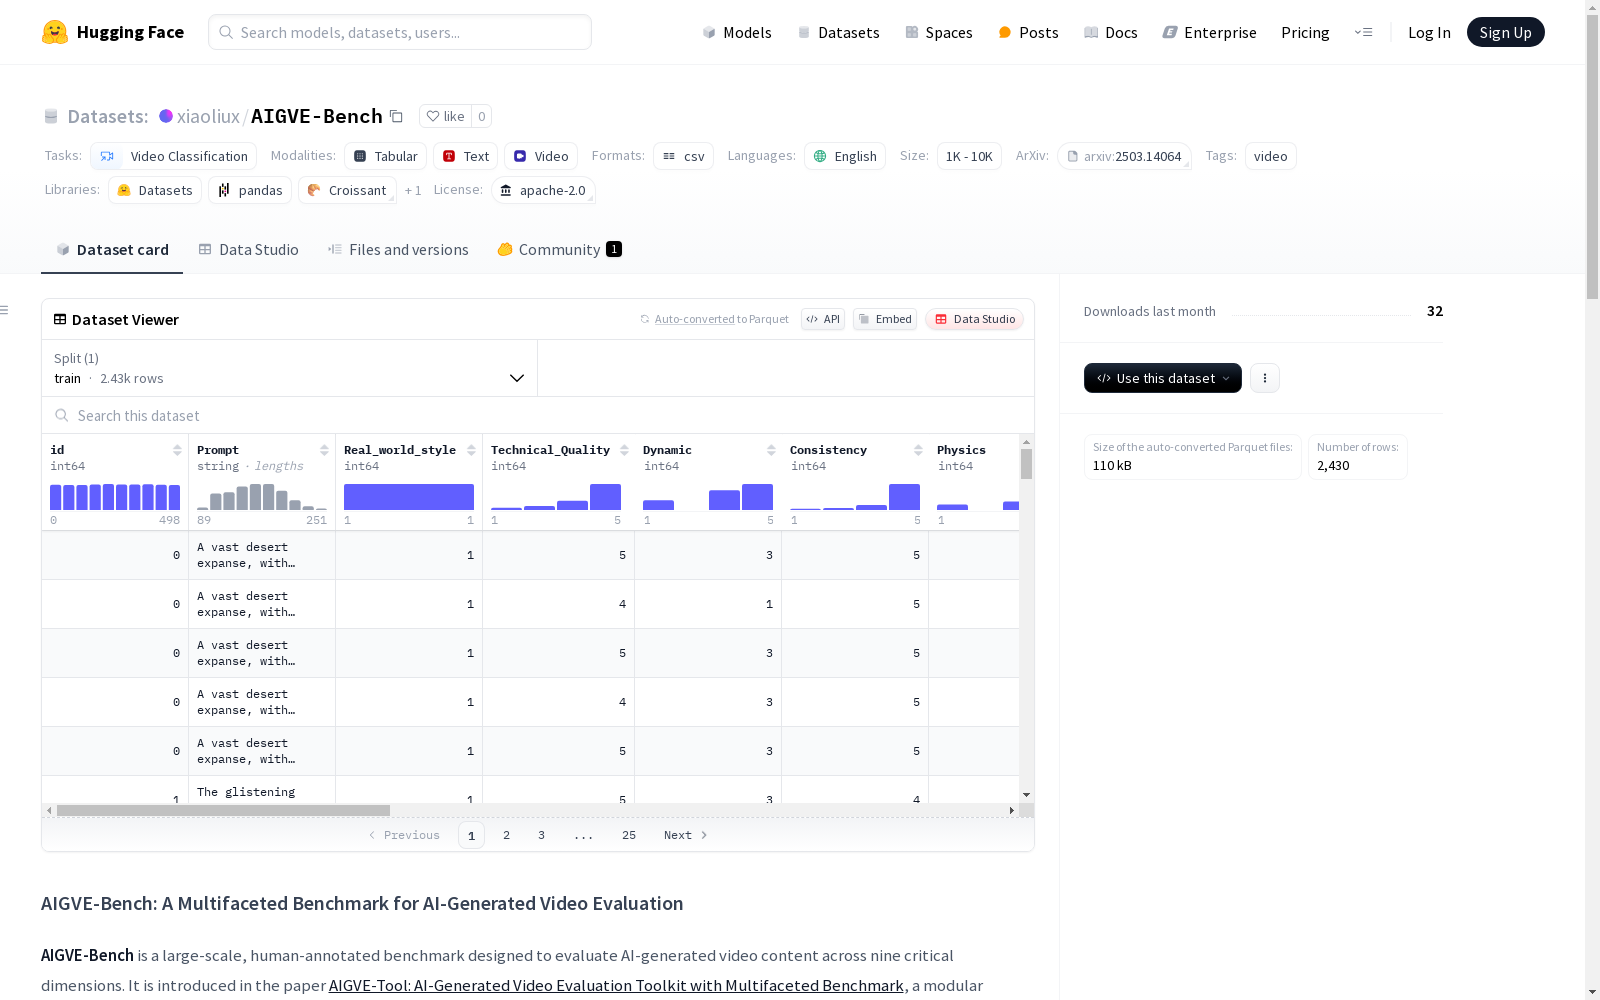The width and height of the screenshot is (1600, 1000).
Task: Sort by the Real_world_style column
Action: [471, 450]
